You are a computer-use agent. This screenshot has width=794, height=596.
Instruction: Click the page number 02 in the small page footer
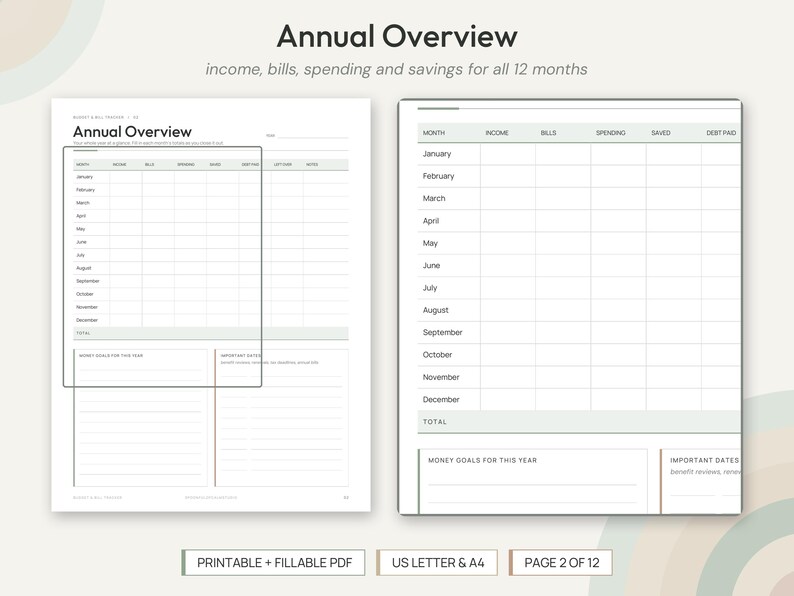(x=346, y=498)
